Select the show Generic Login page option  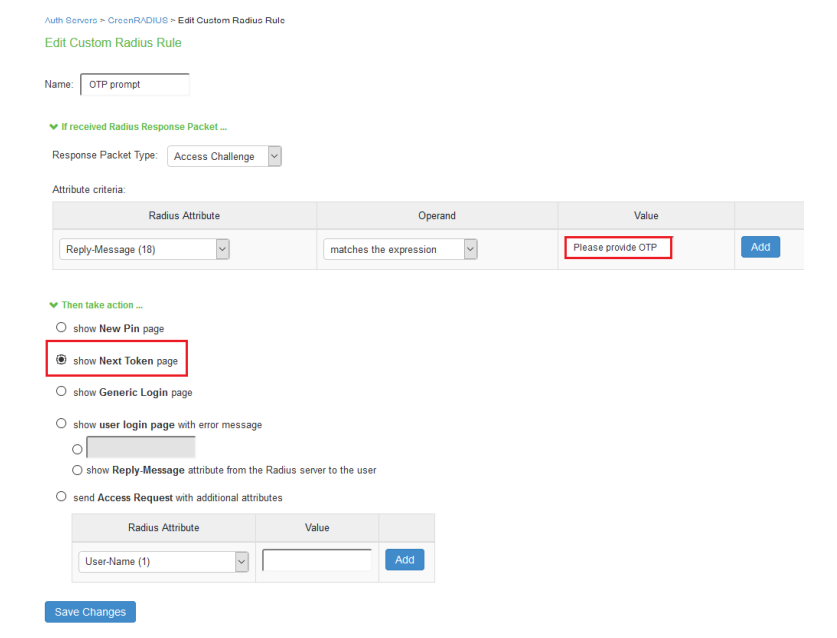point(62,392)
